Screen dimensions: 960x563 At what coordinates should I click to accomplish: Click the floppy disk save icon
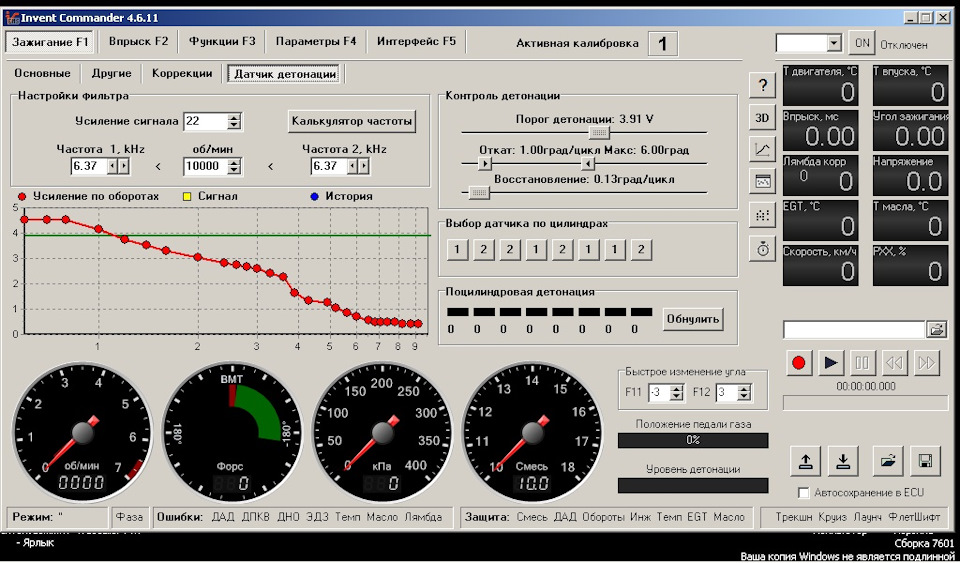point(926,461)
